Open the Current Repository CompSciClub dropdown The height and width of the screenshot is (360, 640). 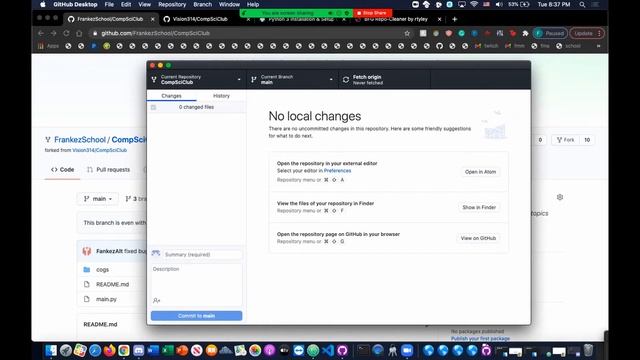tap(196, 80)
